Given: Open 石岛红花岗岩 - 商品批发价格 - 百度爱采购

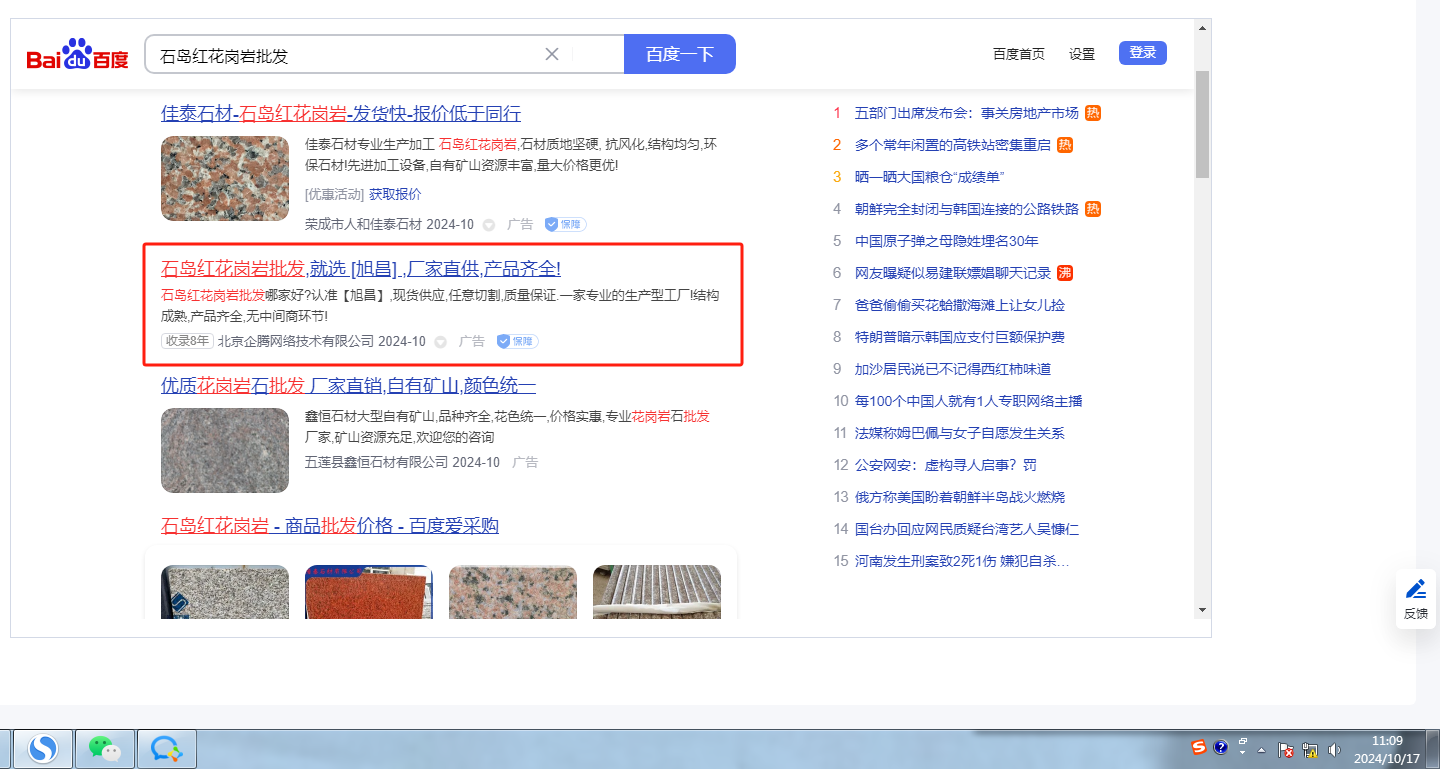Looking at the screenshot, I should tap(330, 526).
